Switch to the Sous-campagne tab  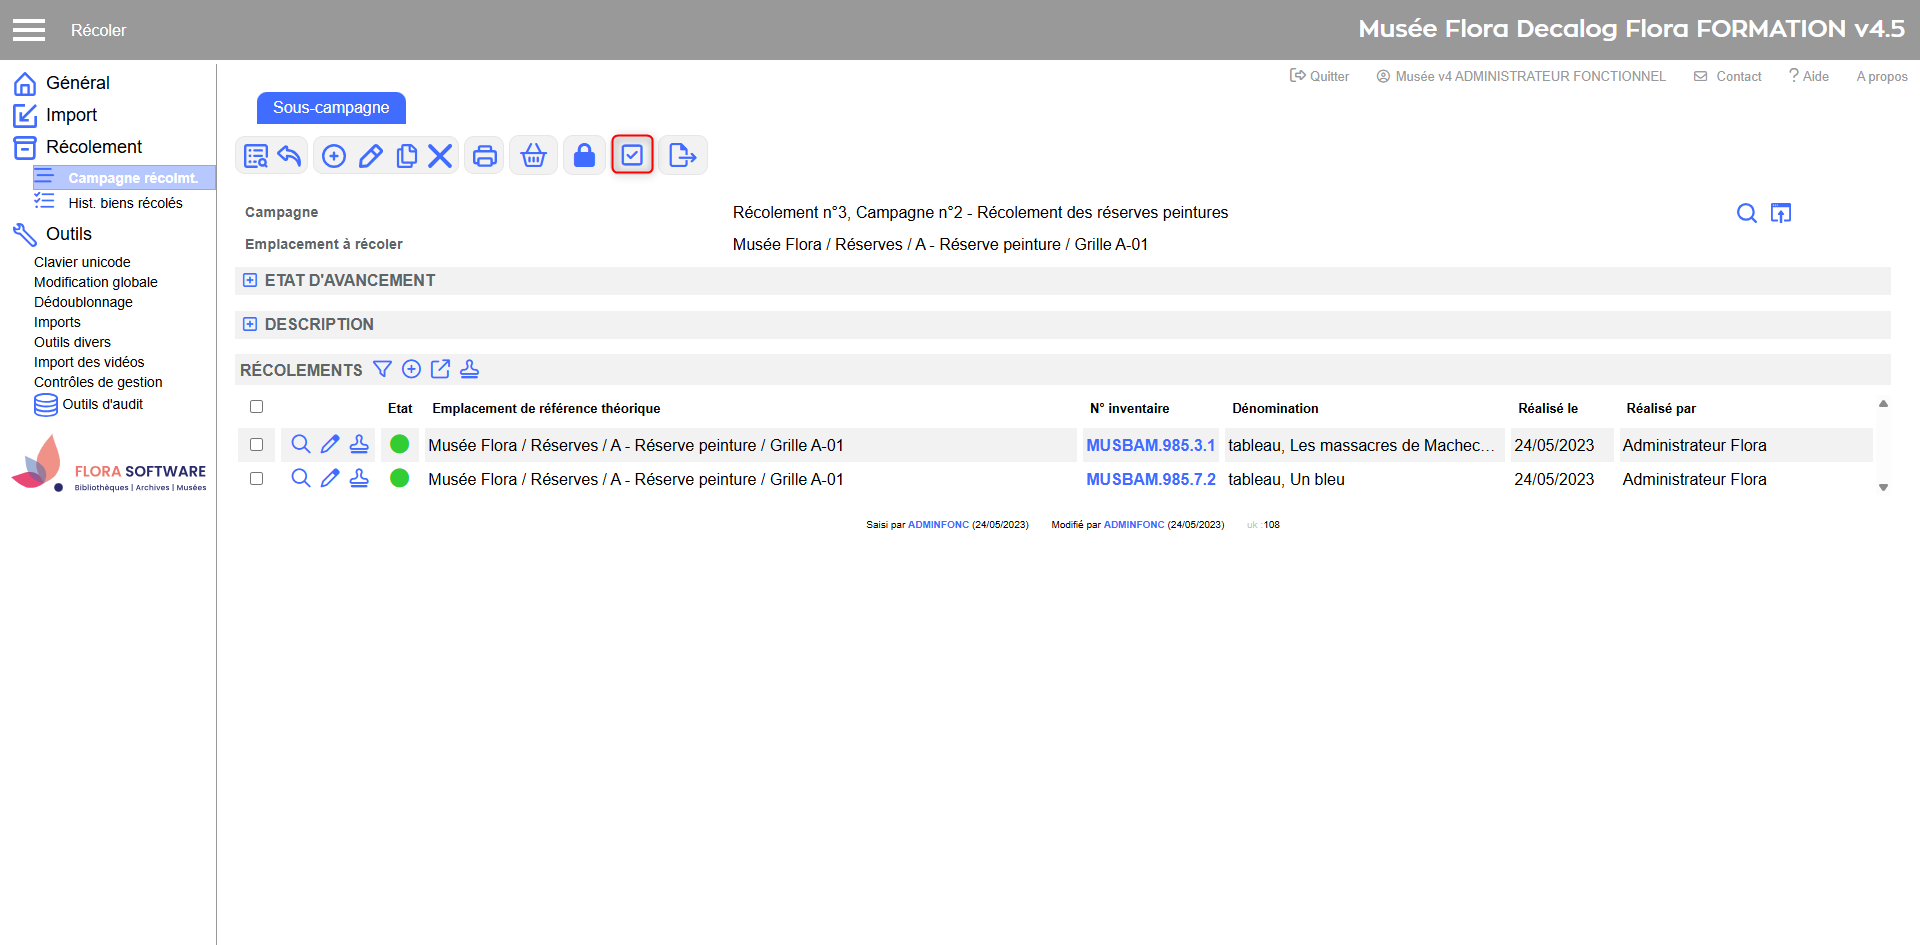331,108
